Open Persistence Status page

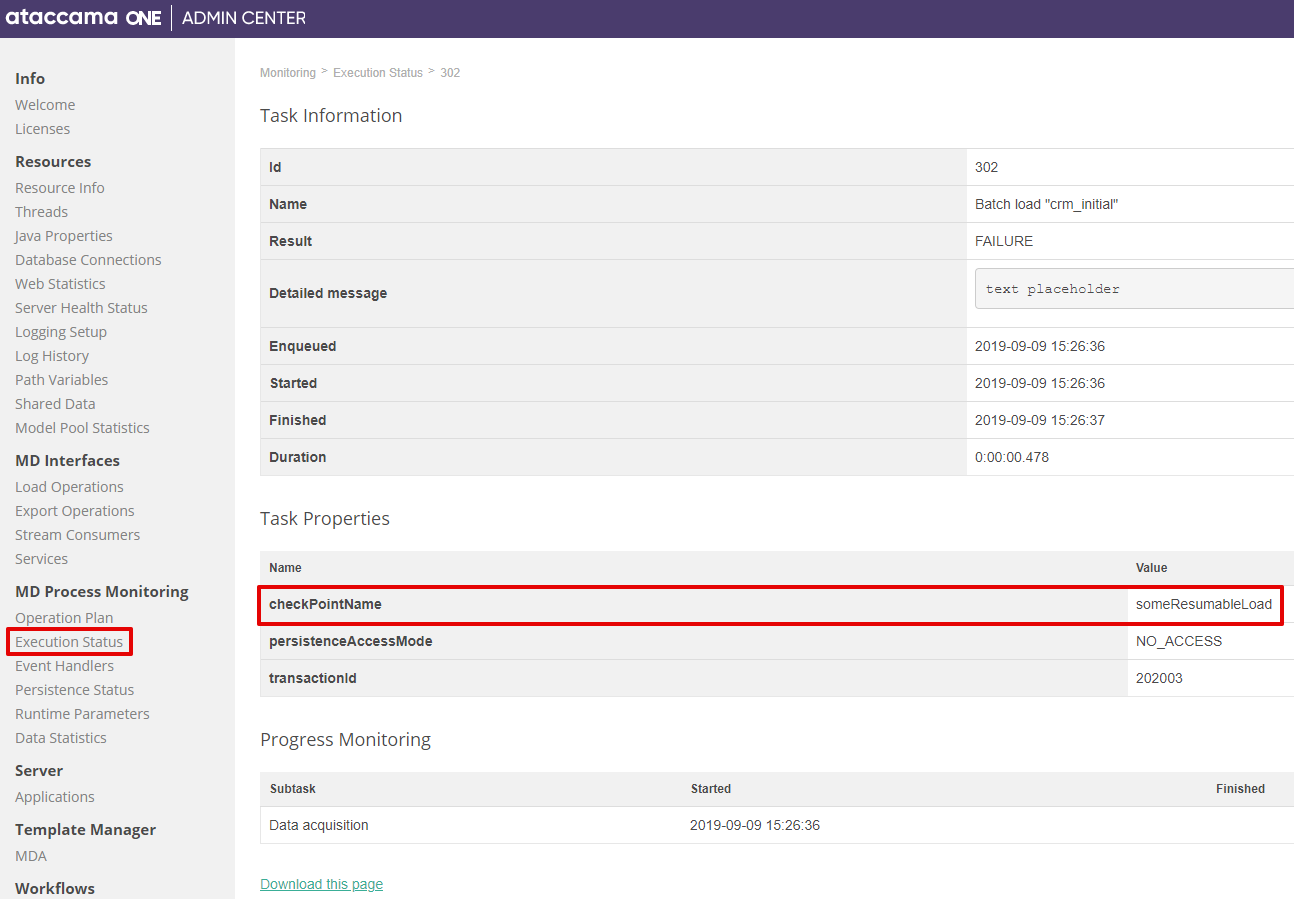point(74,690)
